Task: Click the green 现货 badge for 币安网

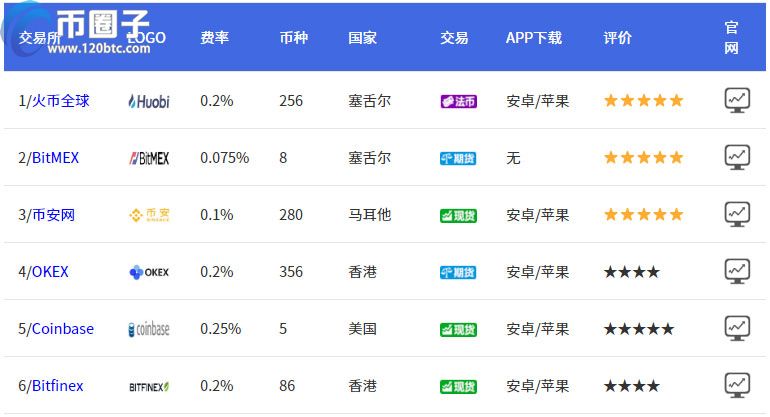Action: point(458,215)
